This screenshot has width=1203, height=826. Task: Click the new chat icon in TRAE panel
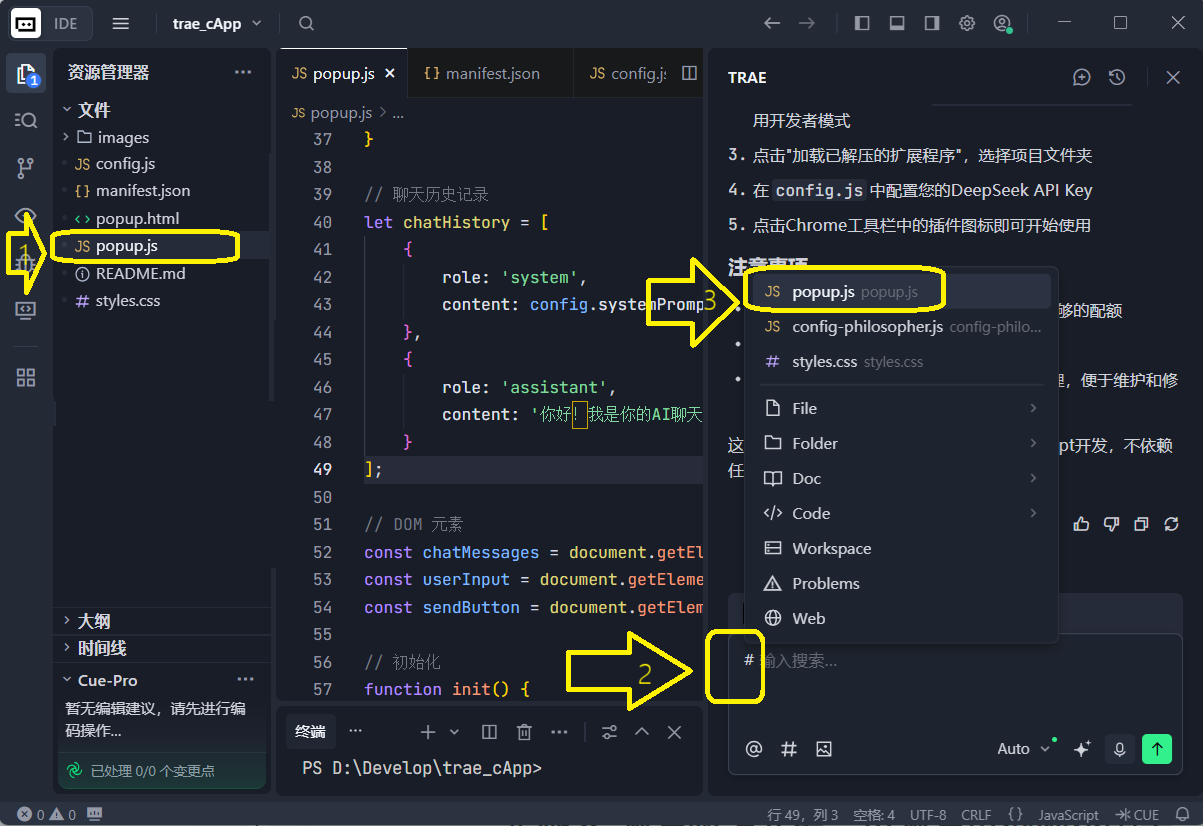(x=1081, y=77)
